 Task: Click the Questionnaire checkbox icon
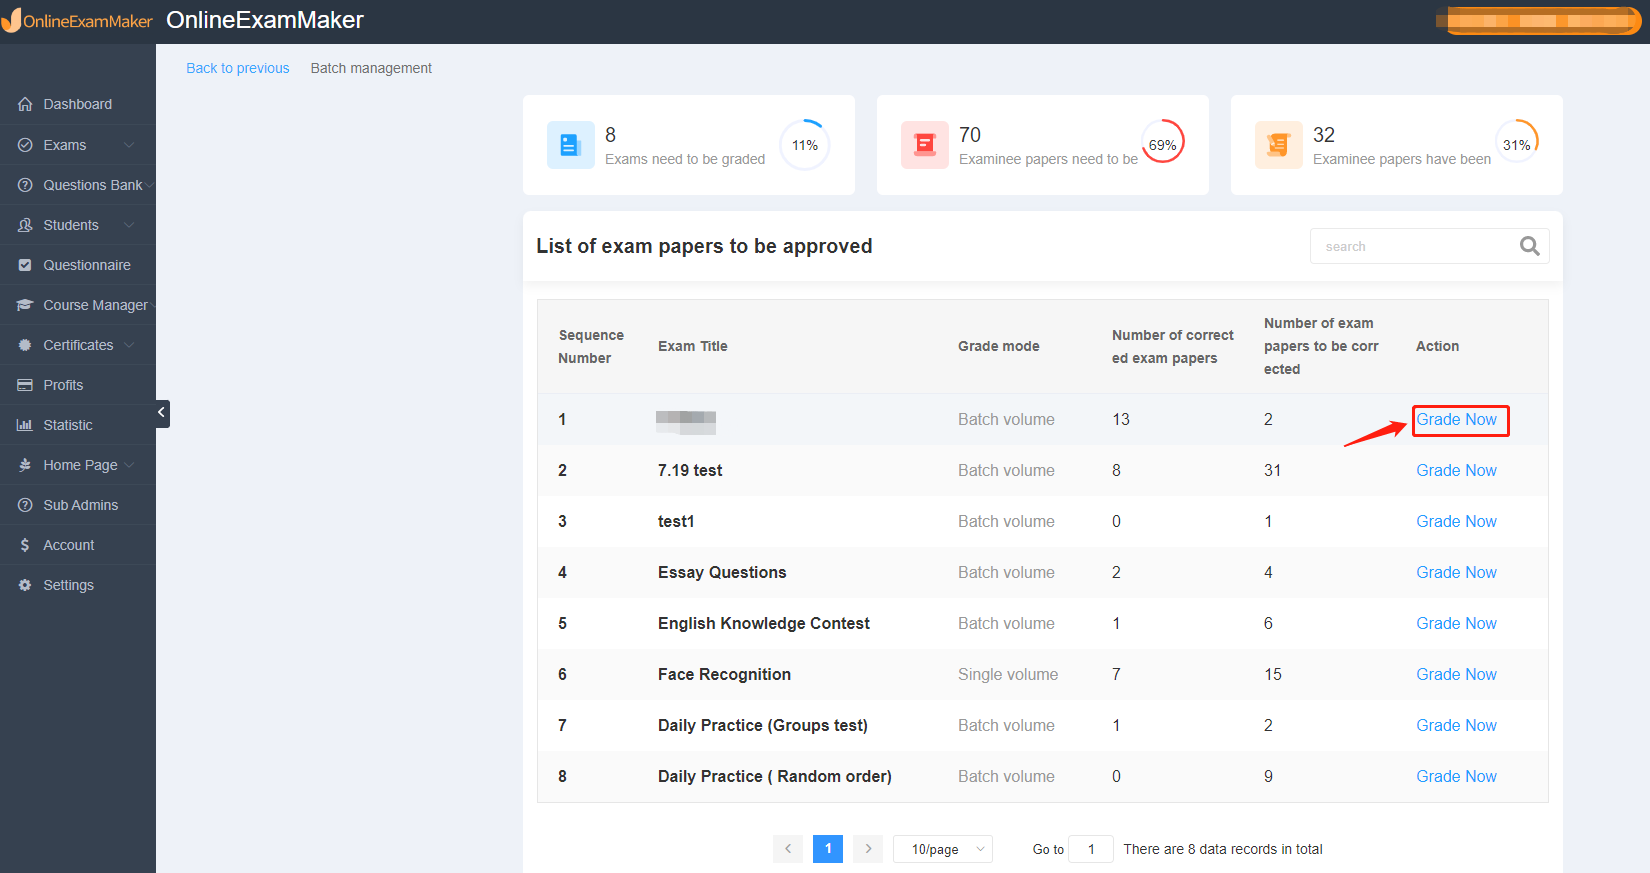pos(25,265)
